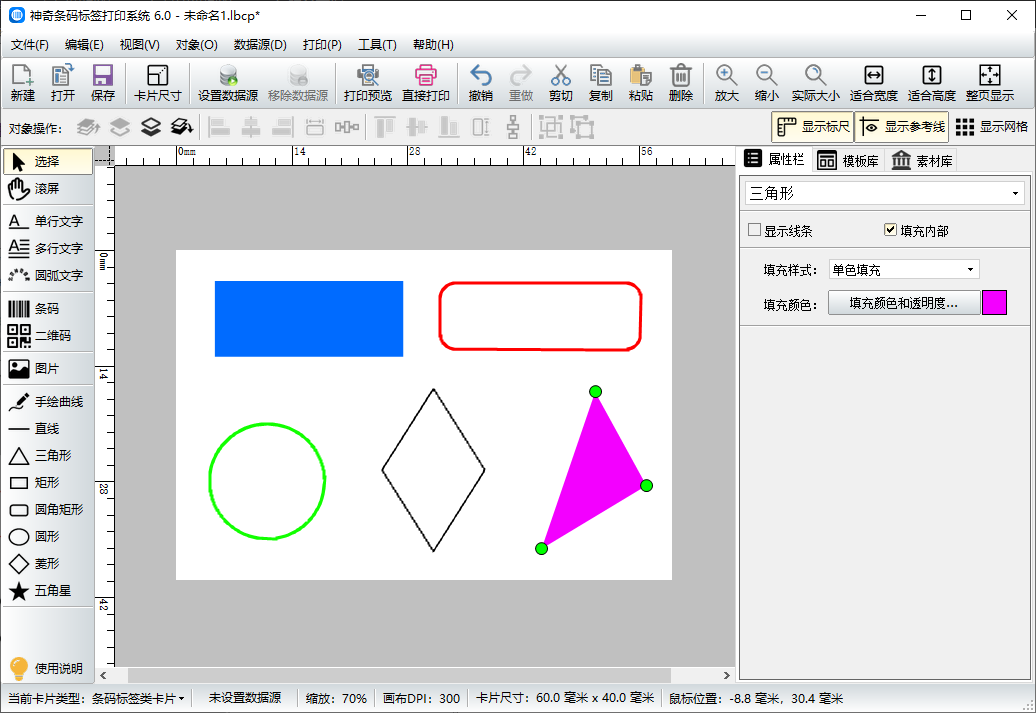Toggle 显示网格 grid display
The height and width of the screenshot is (713, 1036).
tap(990, 127)
